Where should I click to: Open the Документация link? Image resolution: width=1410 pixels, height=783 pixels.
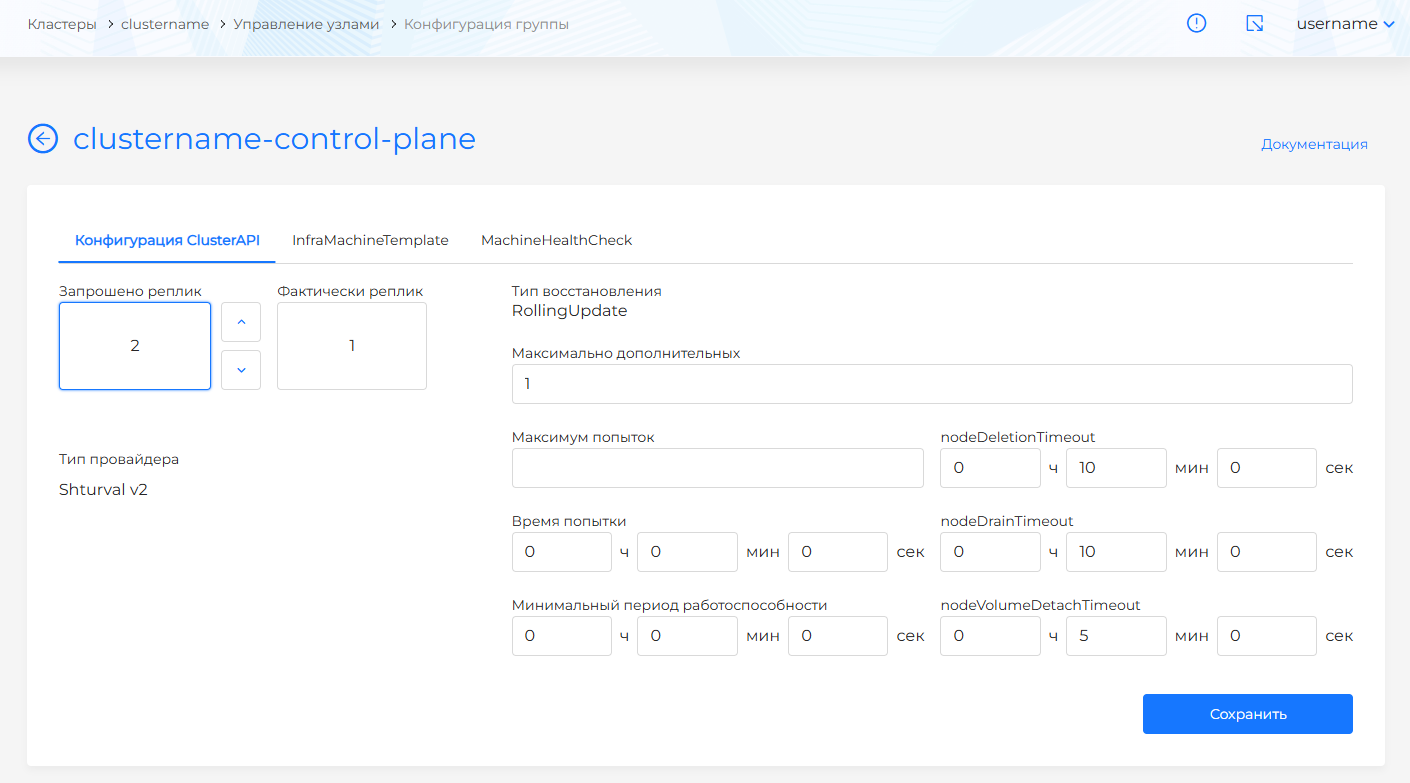click(x=1314, y=144)
